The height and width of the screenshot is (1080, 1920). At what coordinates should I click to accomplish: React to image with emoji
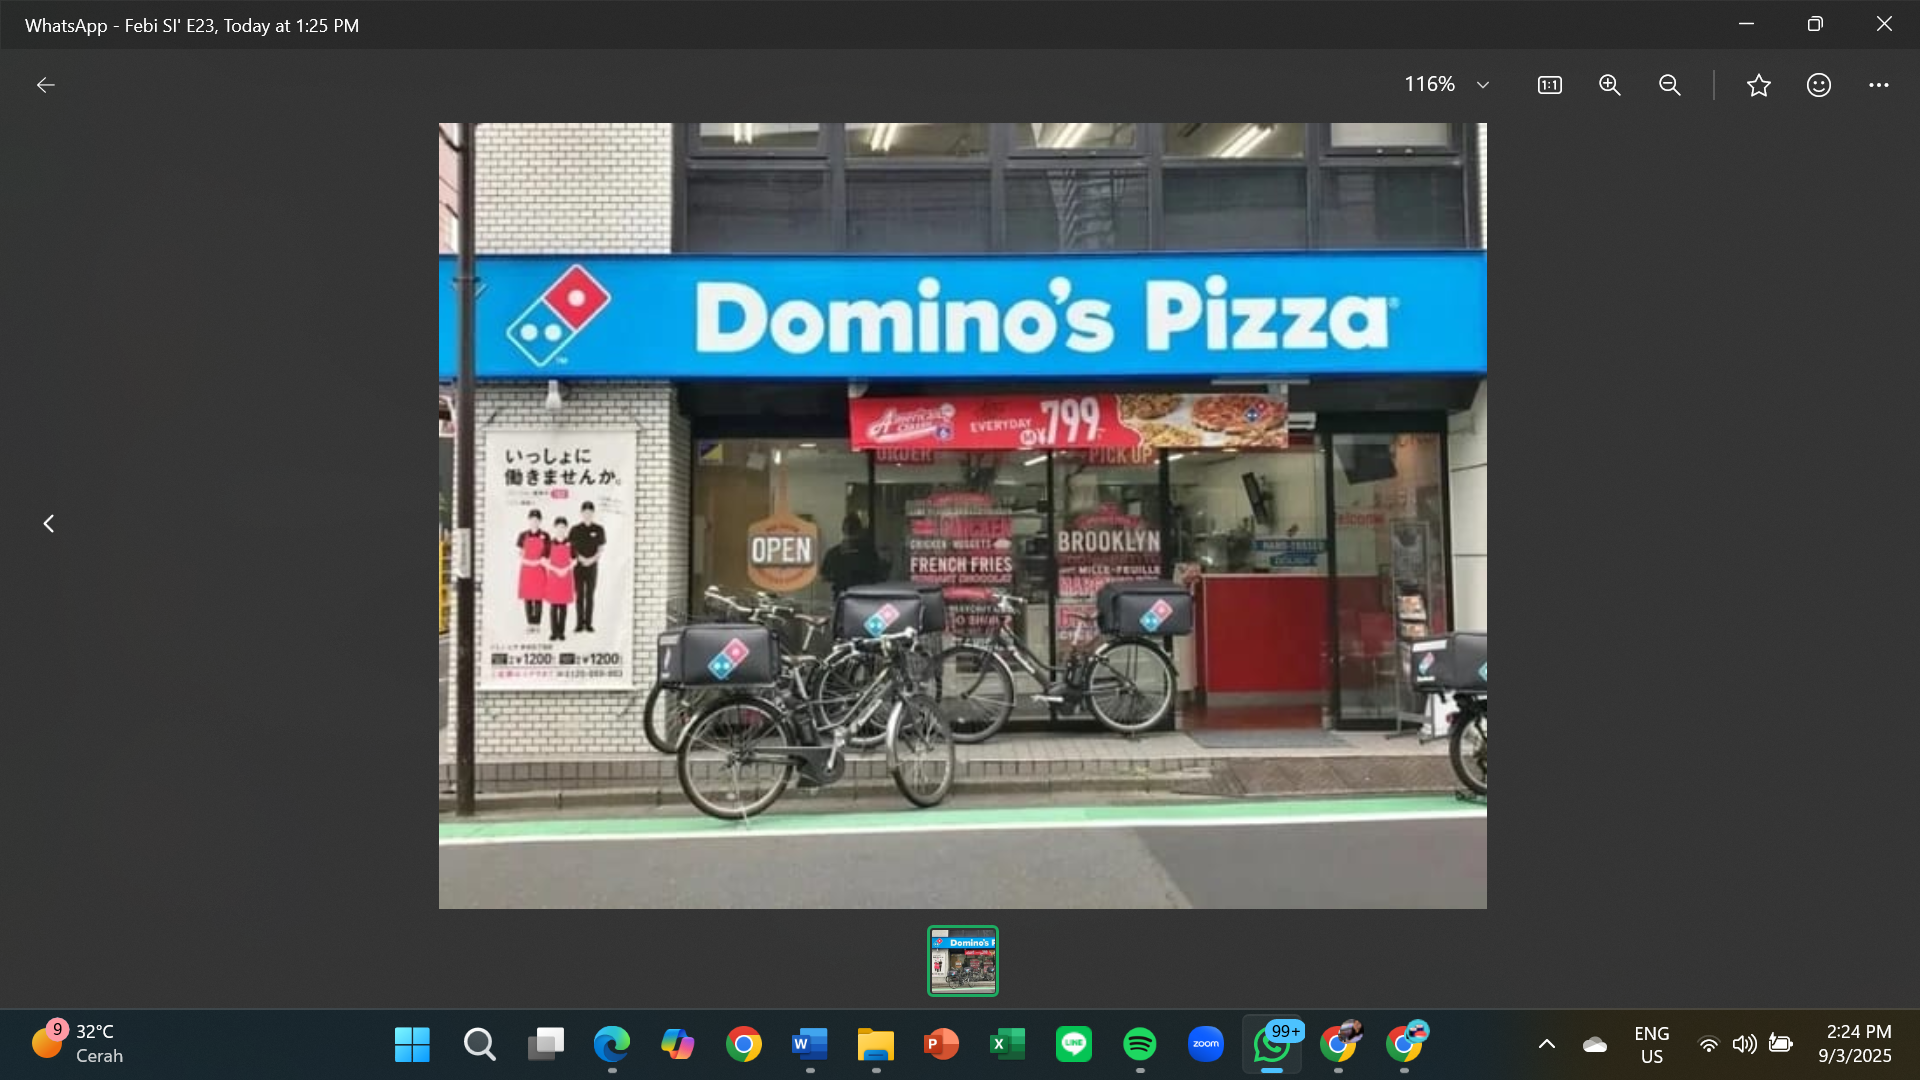1818,85
